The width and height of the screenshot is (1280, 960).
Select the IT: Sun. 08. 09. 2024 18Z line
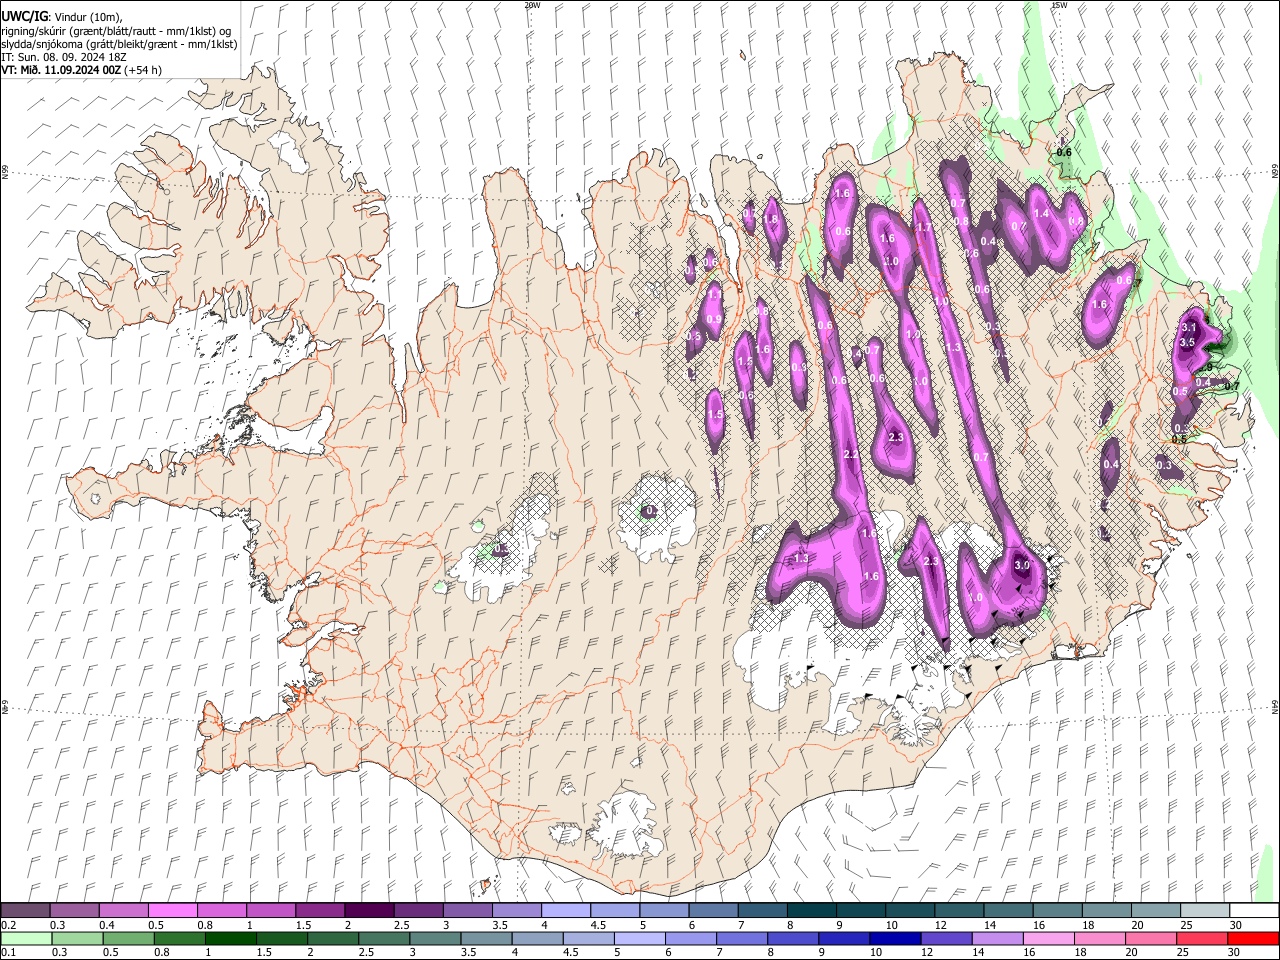coord(66,57)
